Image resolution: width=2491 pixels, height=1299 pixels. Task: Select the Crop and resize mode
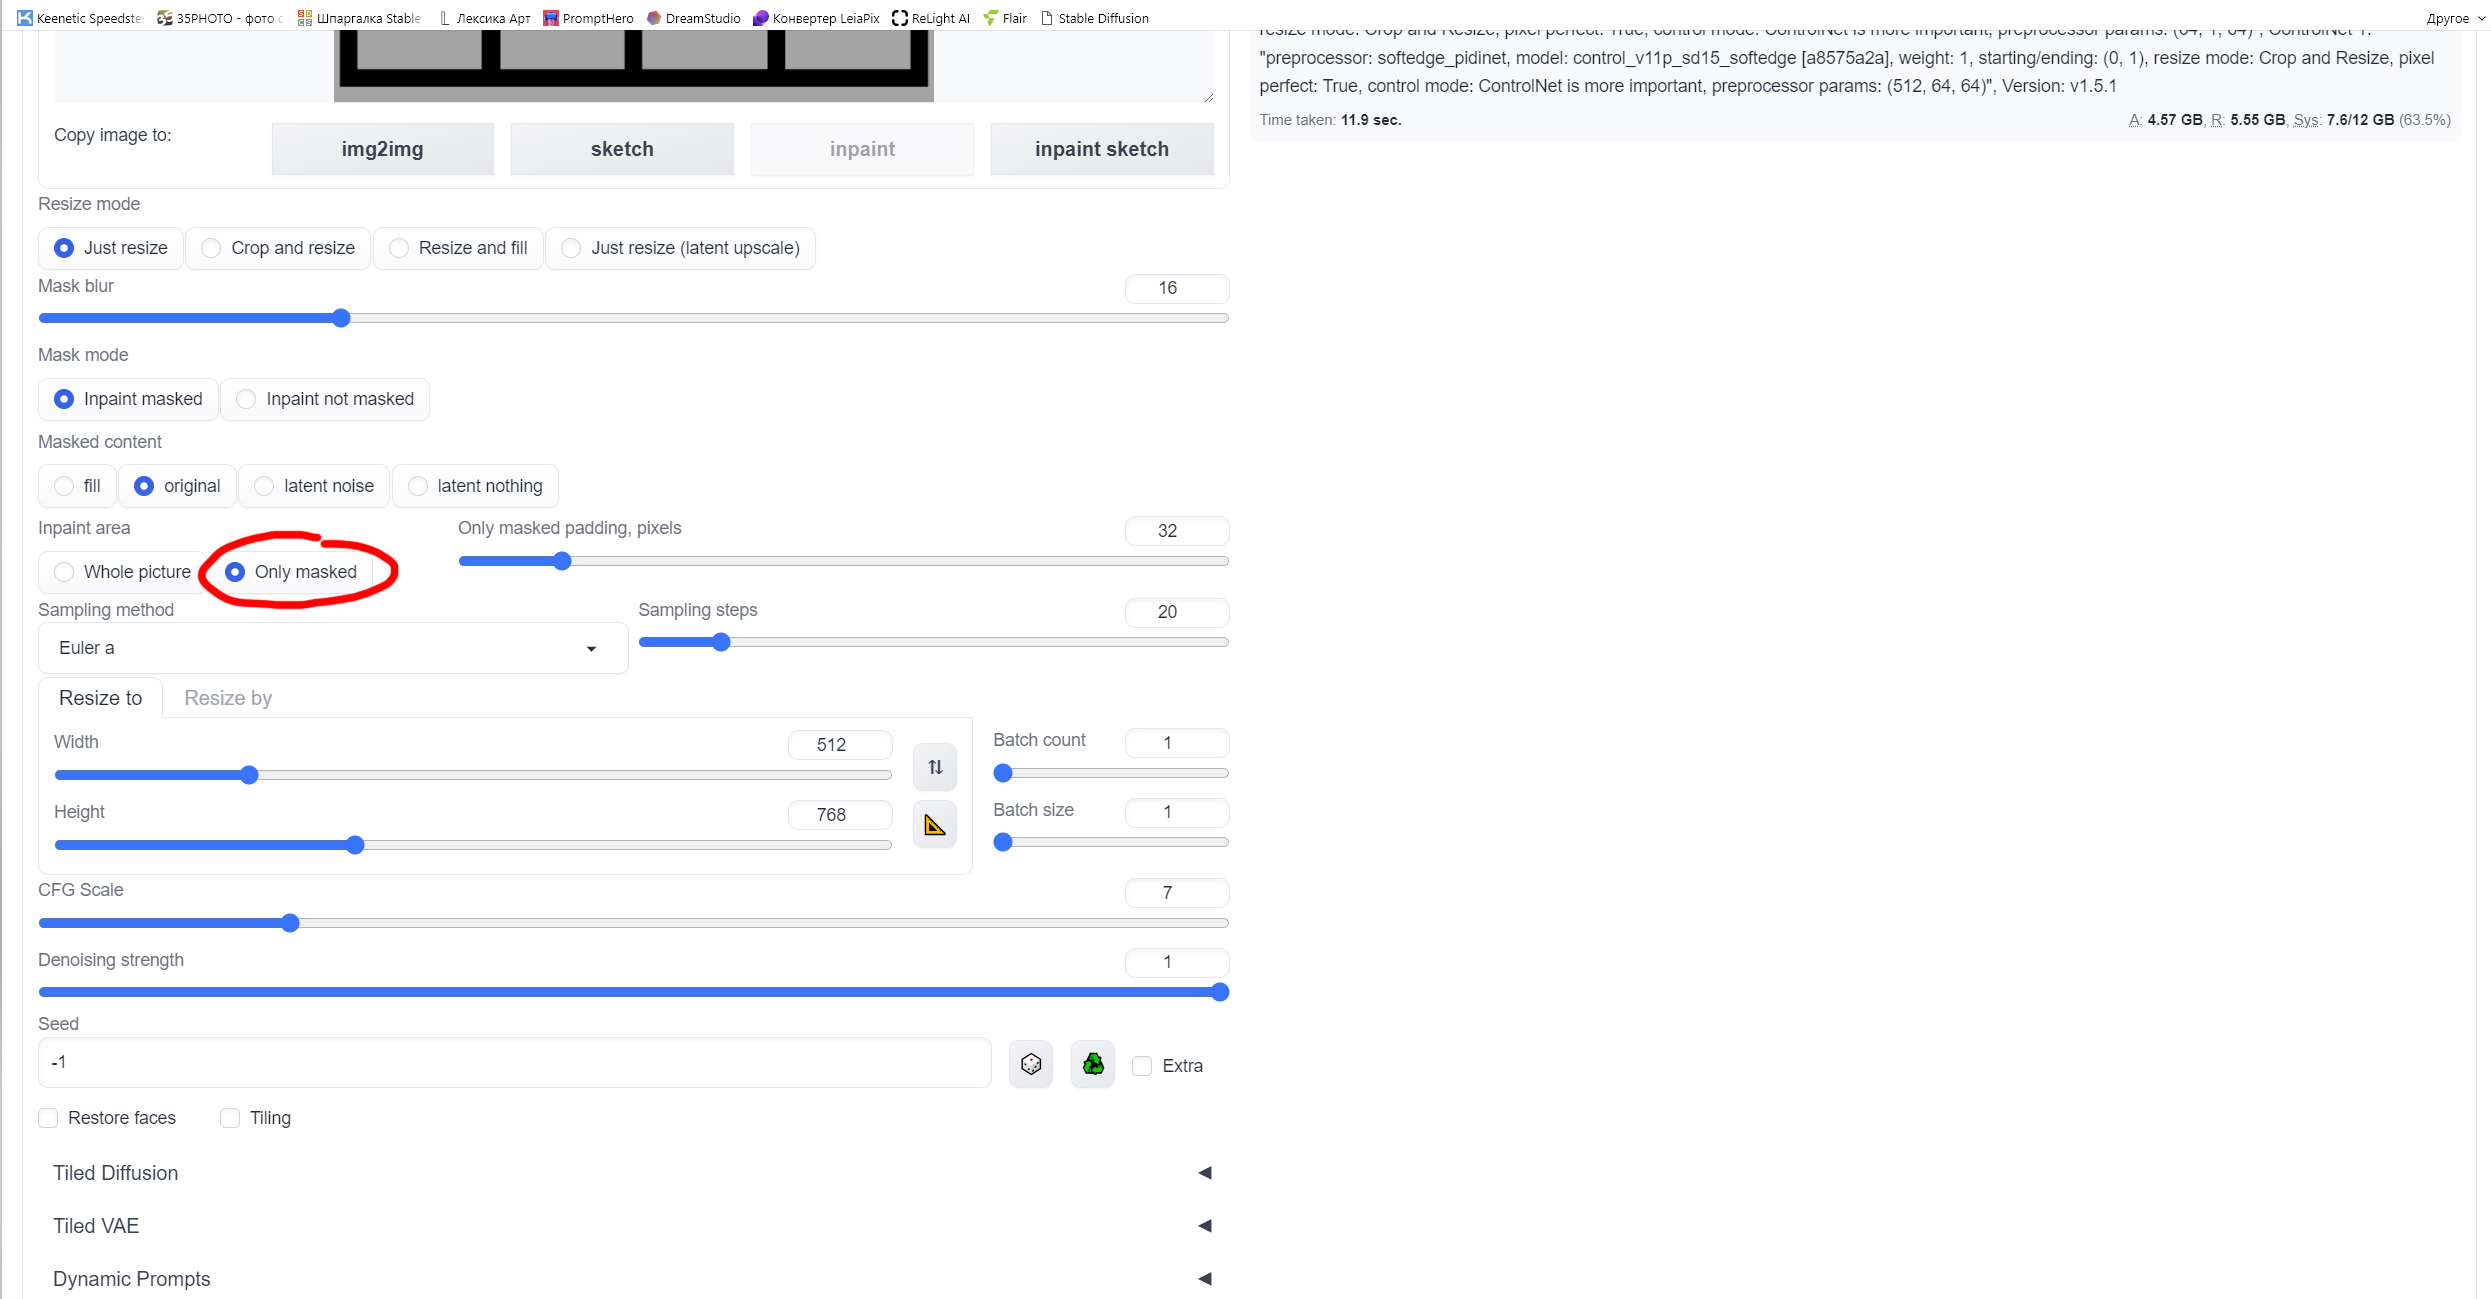coord(210,247)
